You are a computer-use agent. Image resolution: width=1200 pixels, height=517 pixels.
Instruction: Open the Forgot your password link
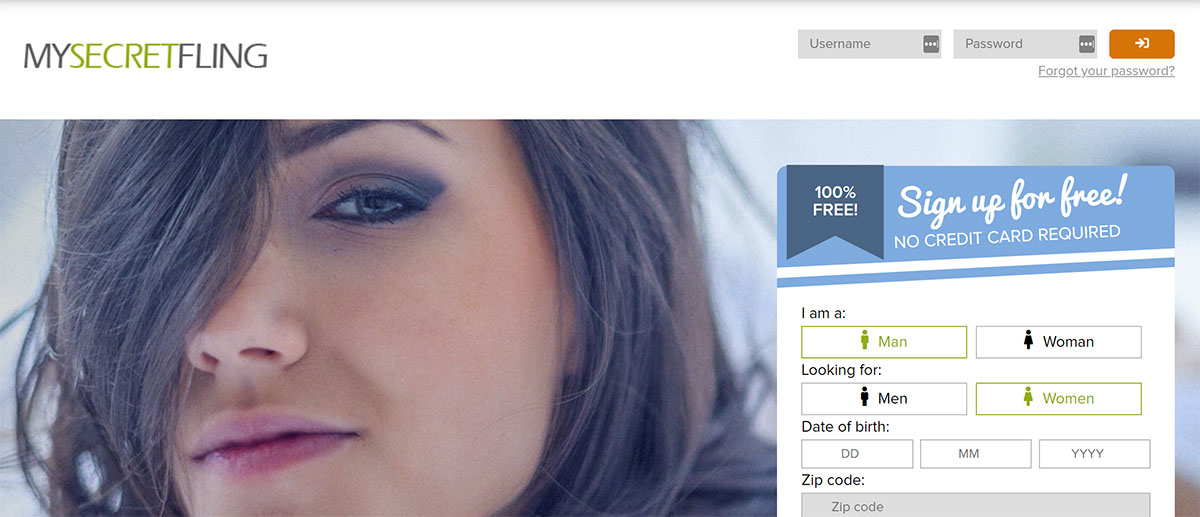1106,71
